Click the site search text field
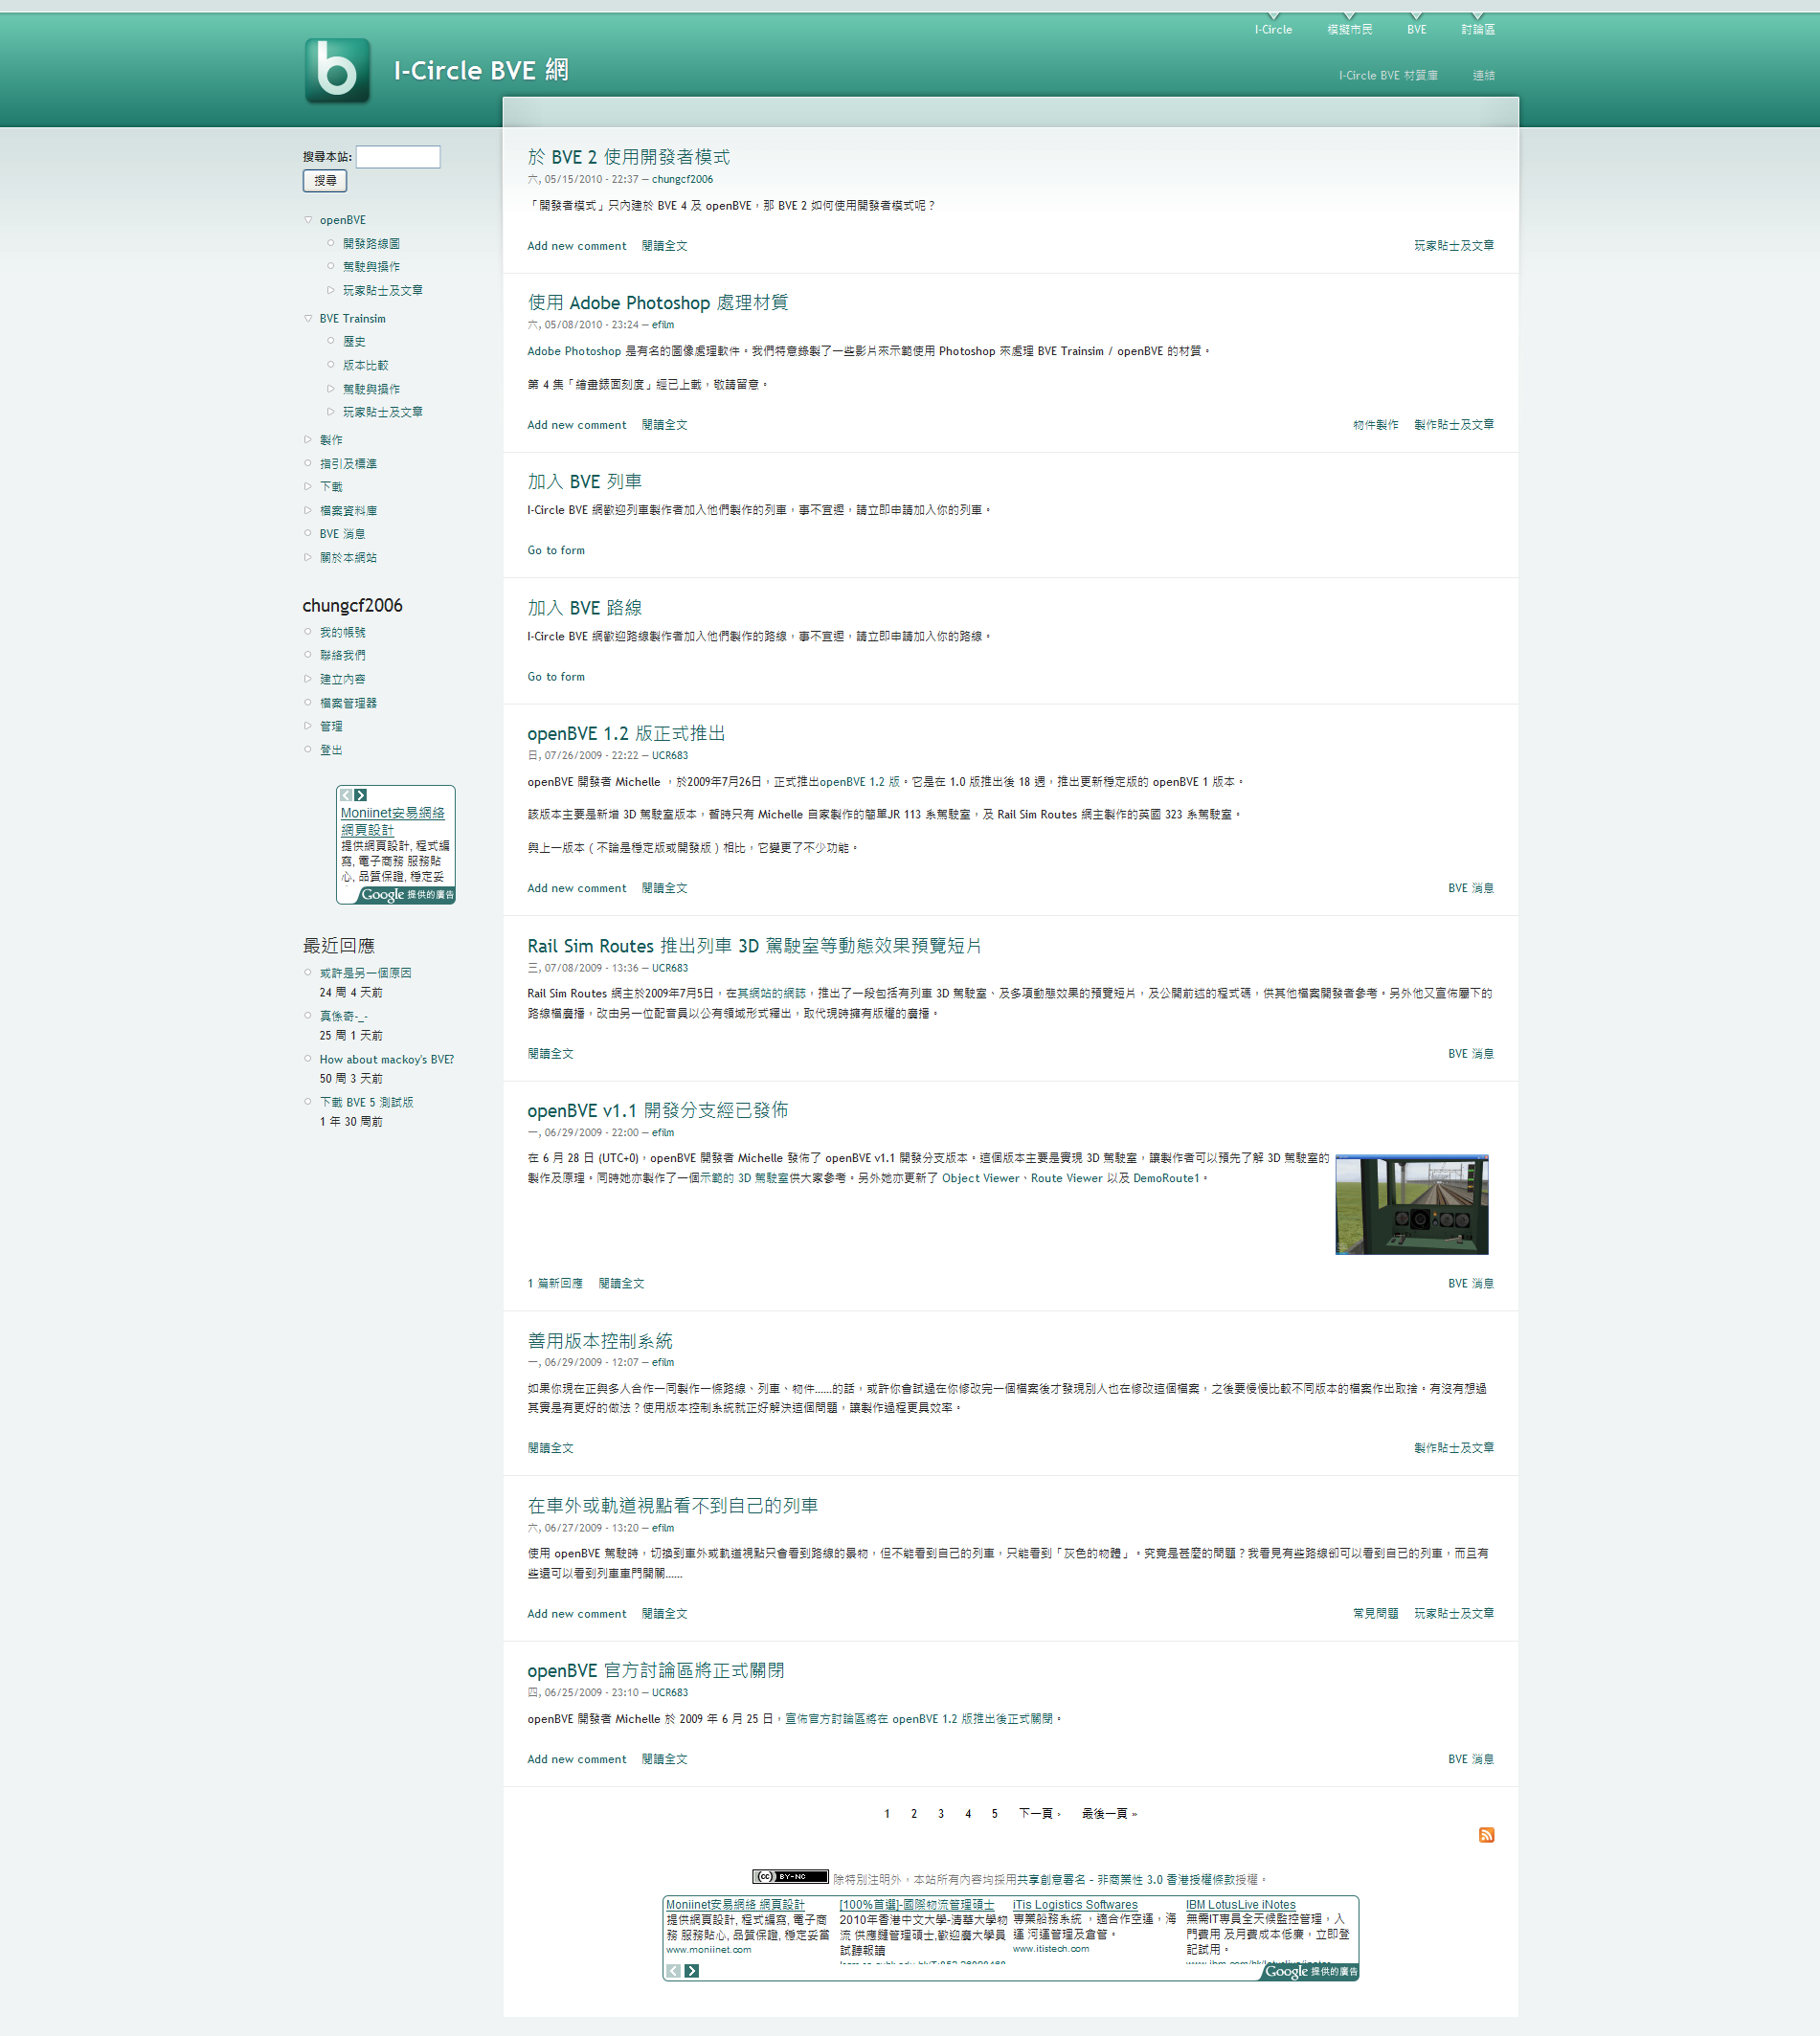1820x2036 pixels. (x=398, y=157)
